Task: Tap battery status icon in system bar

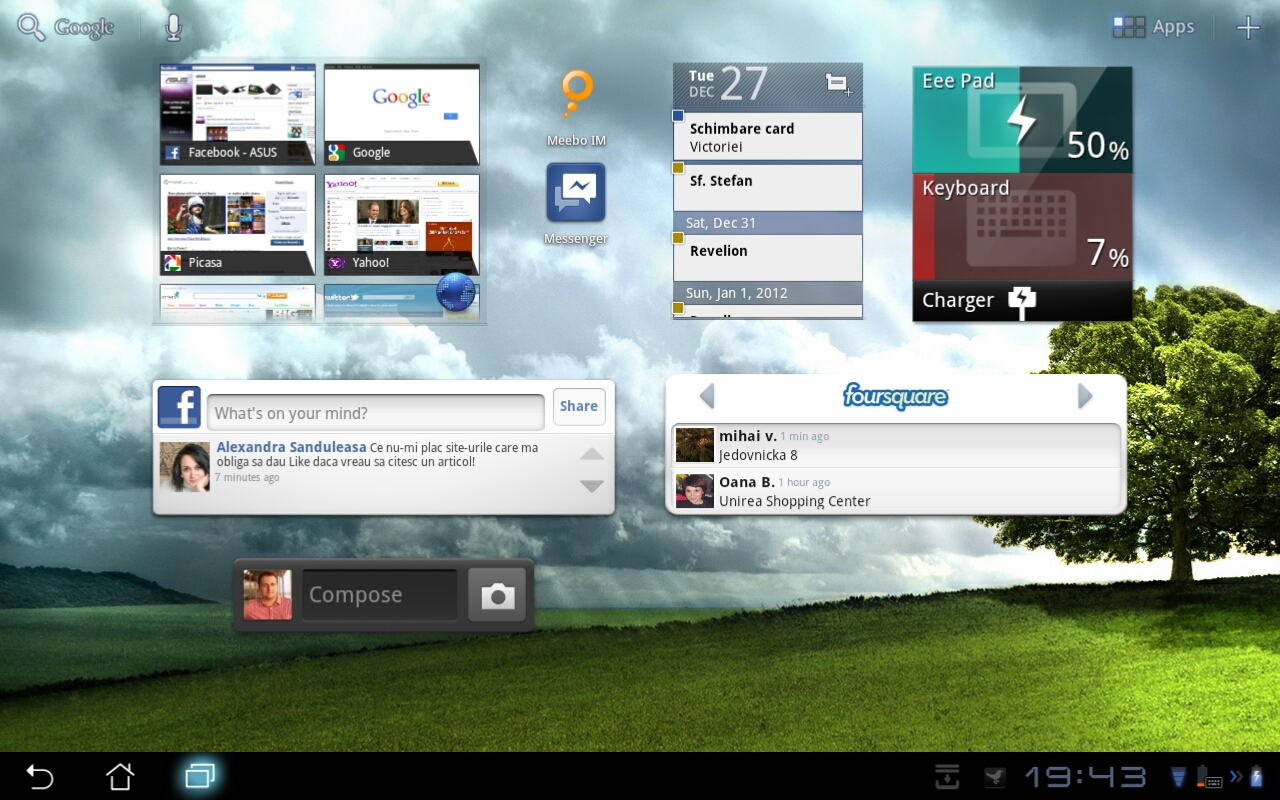Action: (x=1258, y=777)
